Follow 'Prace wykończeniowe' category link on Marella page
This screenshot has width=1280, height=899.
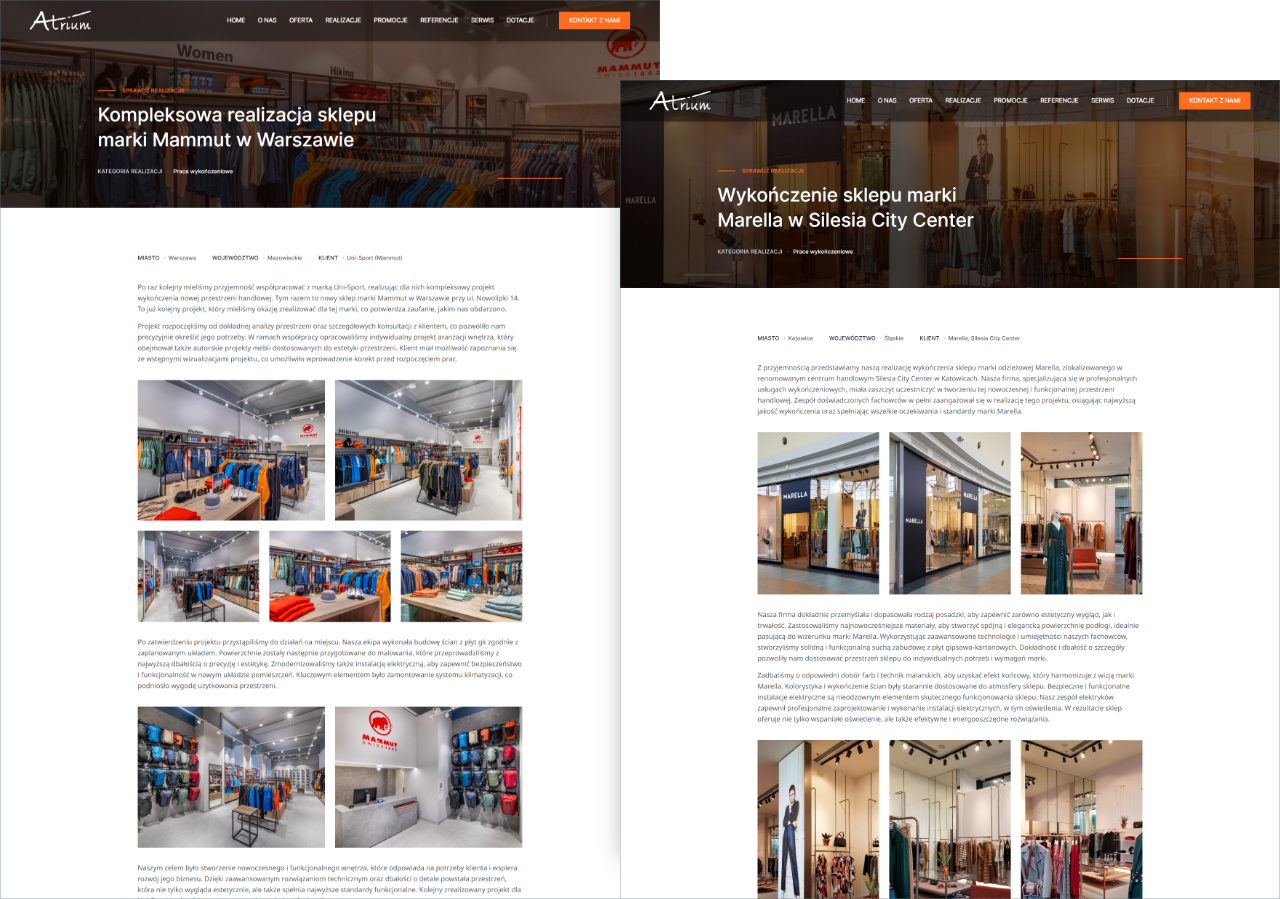(x=823, y=252)
